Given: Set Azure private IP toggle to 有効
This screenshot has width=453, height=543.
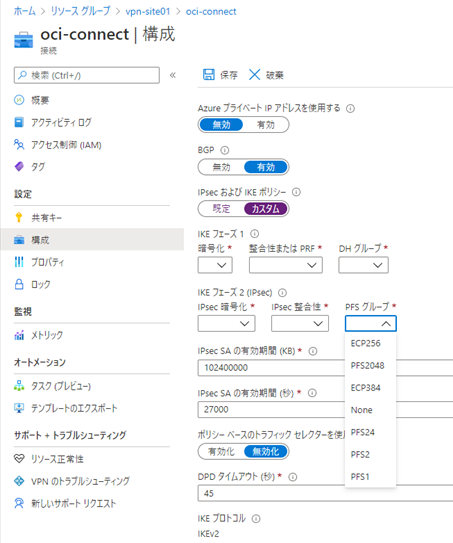Looking at the screenshot, I should coord(266,125).
